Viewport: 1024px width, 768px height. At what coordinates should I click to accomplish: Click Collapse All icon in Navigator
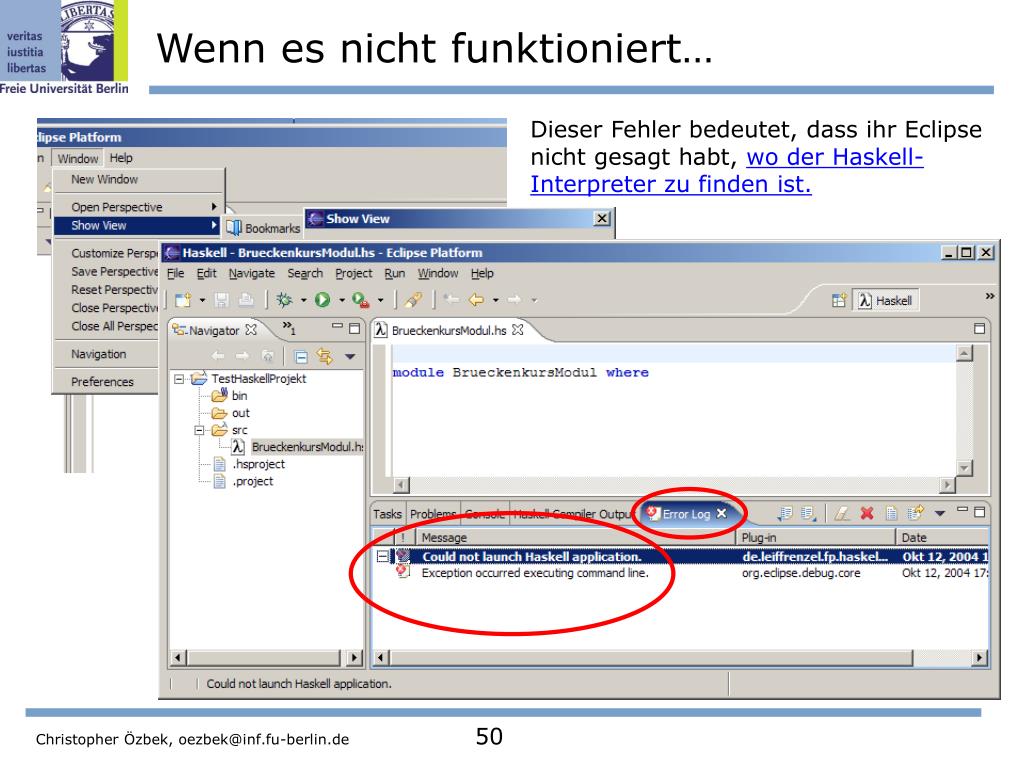click(301, 357)
